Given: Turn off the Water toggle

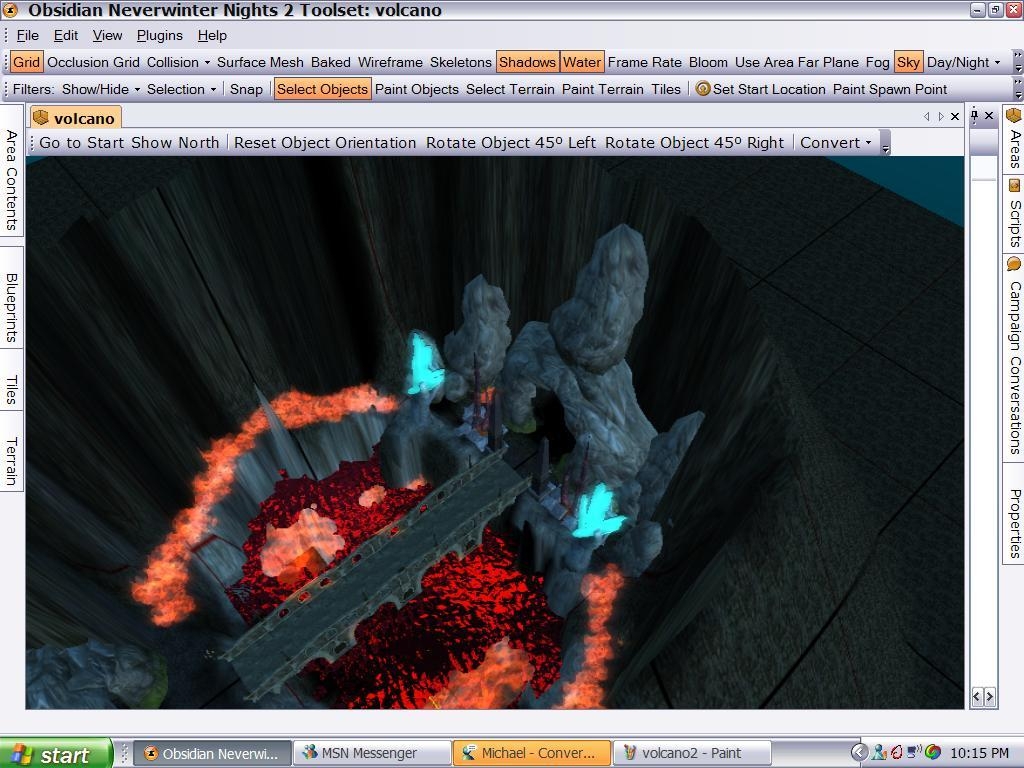Looking at the screenshot, I should pos(581,62).
